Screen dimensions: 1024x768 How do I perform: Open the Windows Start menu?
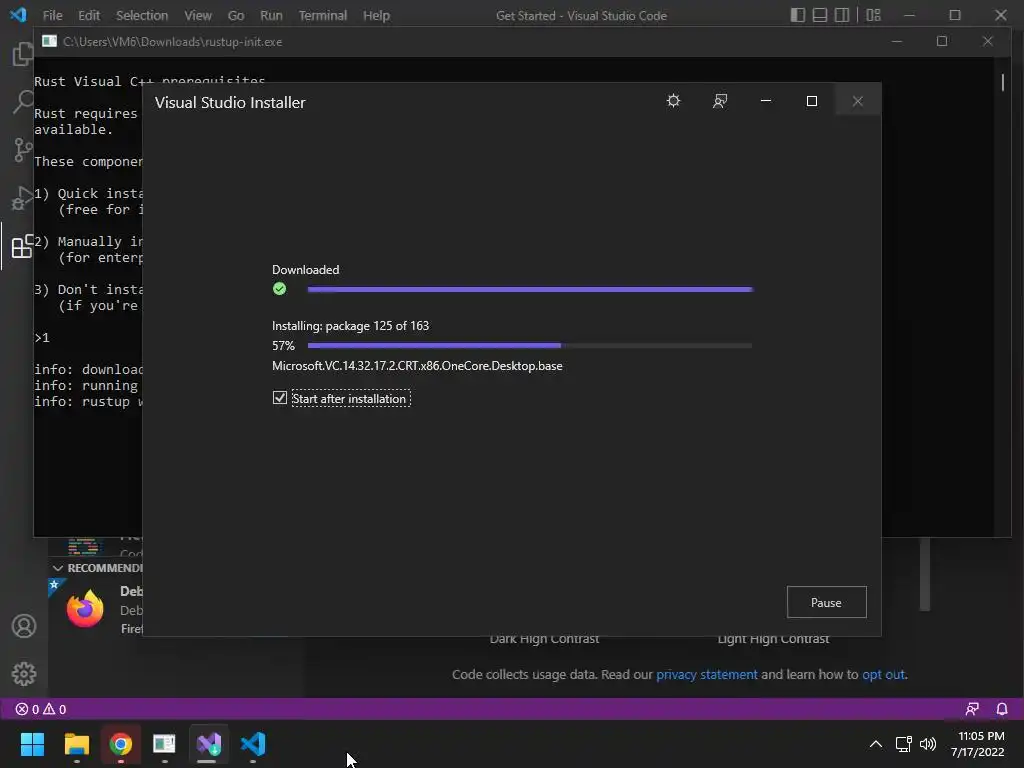pos(32,744)
